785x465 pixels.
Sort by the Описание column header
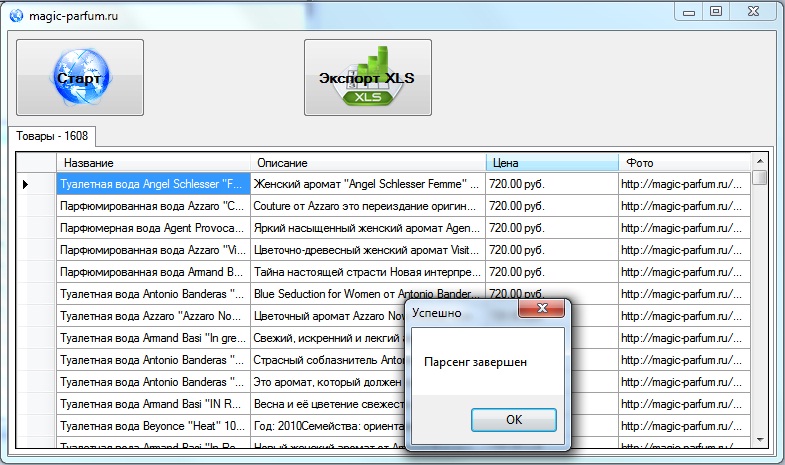(368, 163)
